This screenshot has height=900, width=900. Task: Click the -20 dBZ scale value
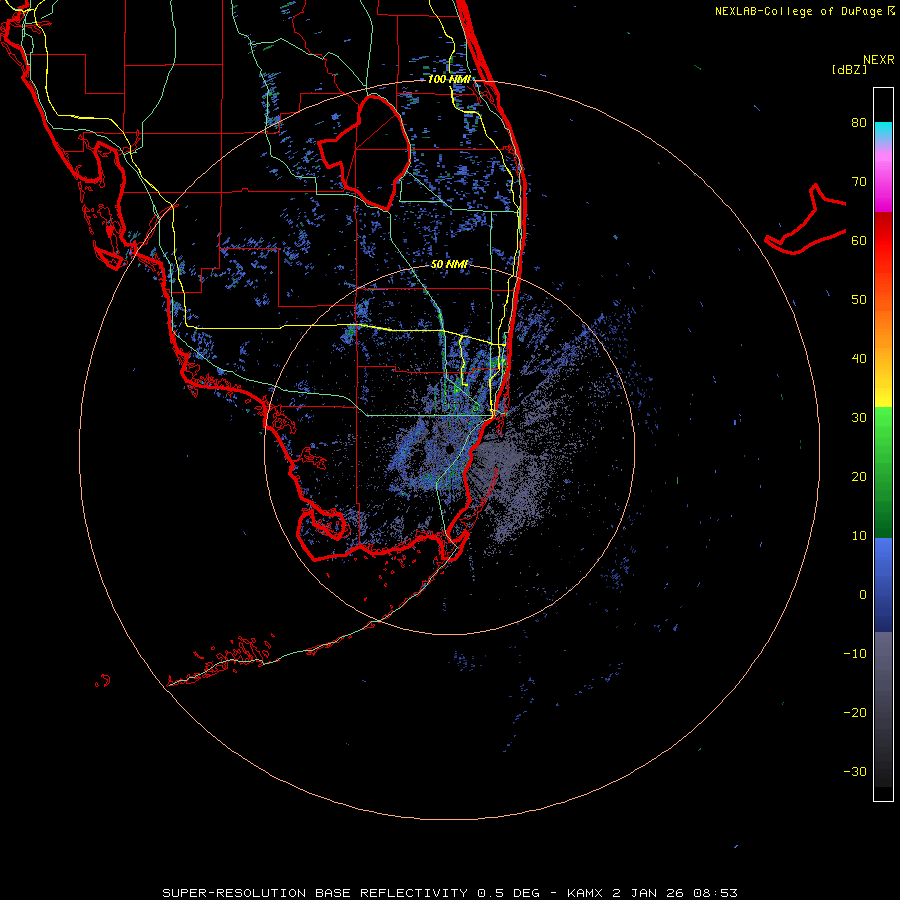(855, 713)
